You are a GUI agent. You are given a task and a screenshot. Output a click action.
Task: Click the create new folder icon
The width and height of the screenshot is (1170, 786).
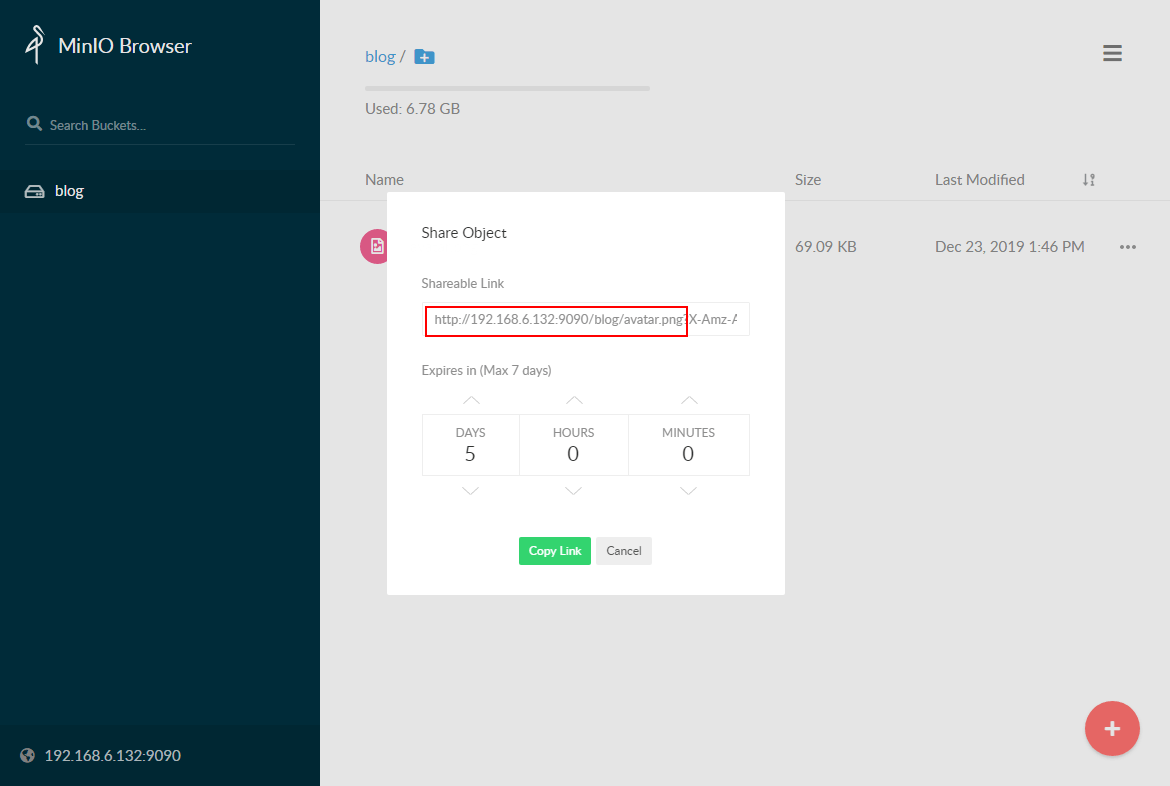pyautogui.click(x=424, y=57)
